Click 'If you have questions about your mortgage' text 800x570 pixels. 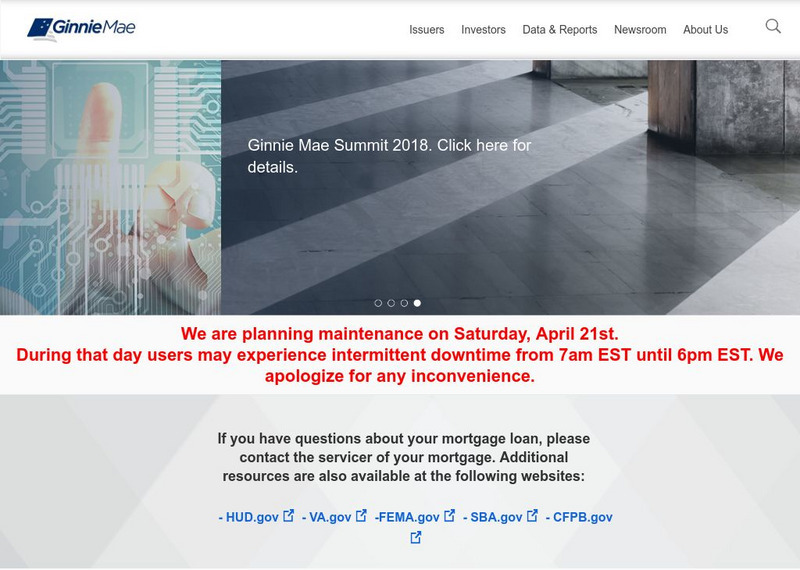click(x=404, y=457)
